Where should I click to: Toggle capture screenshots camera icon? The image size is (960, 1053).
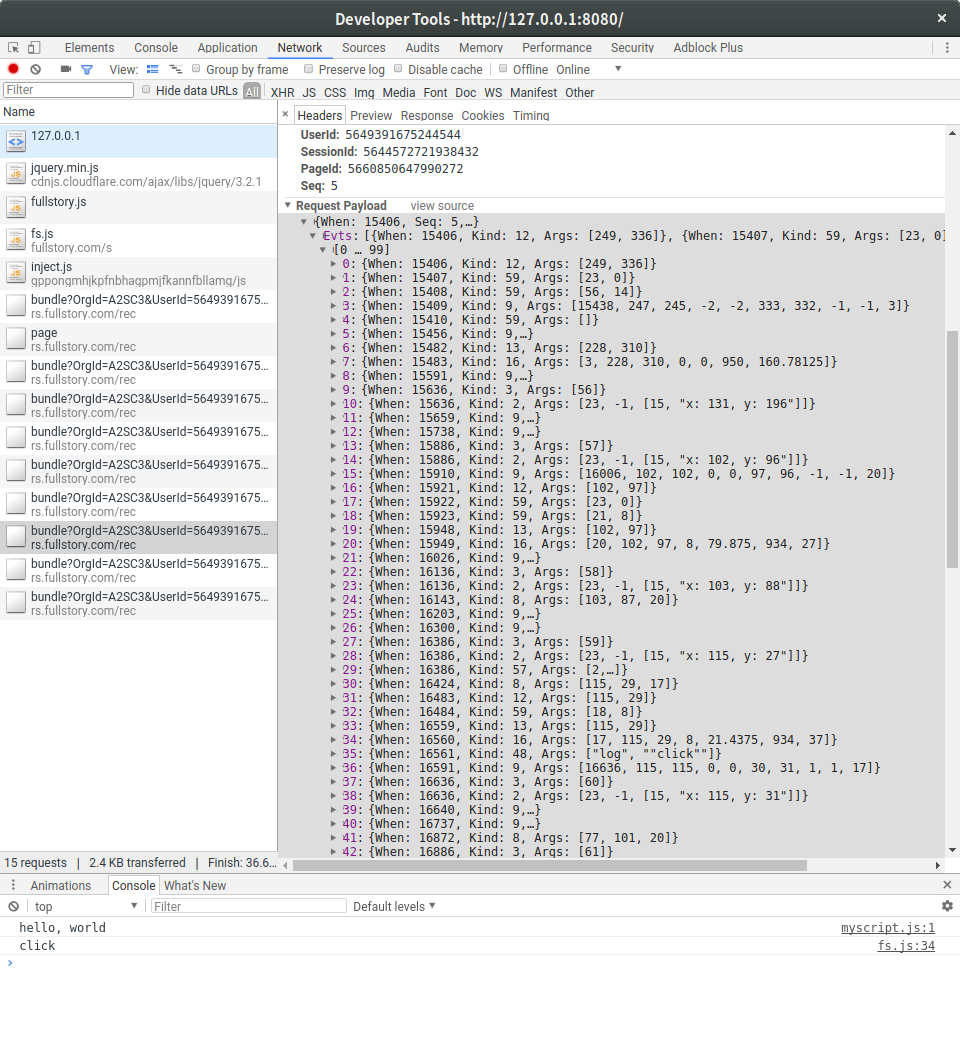[x=66, y=69]
